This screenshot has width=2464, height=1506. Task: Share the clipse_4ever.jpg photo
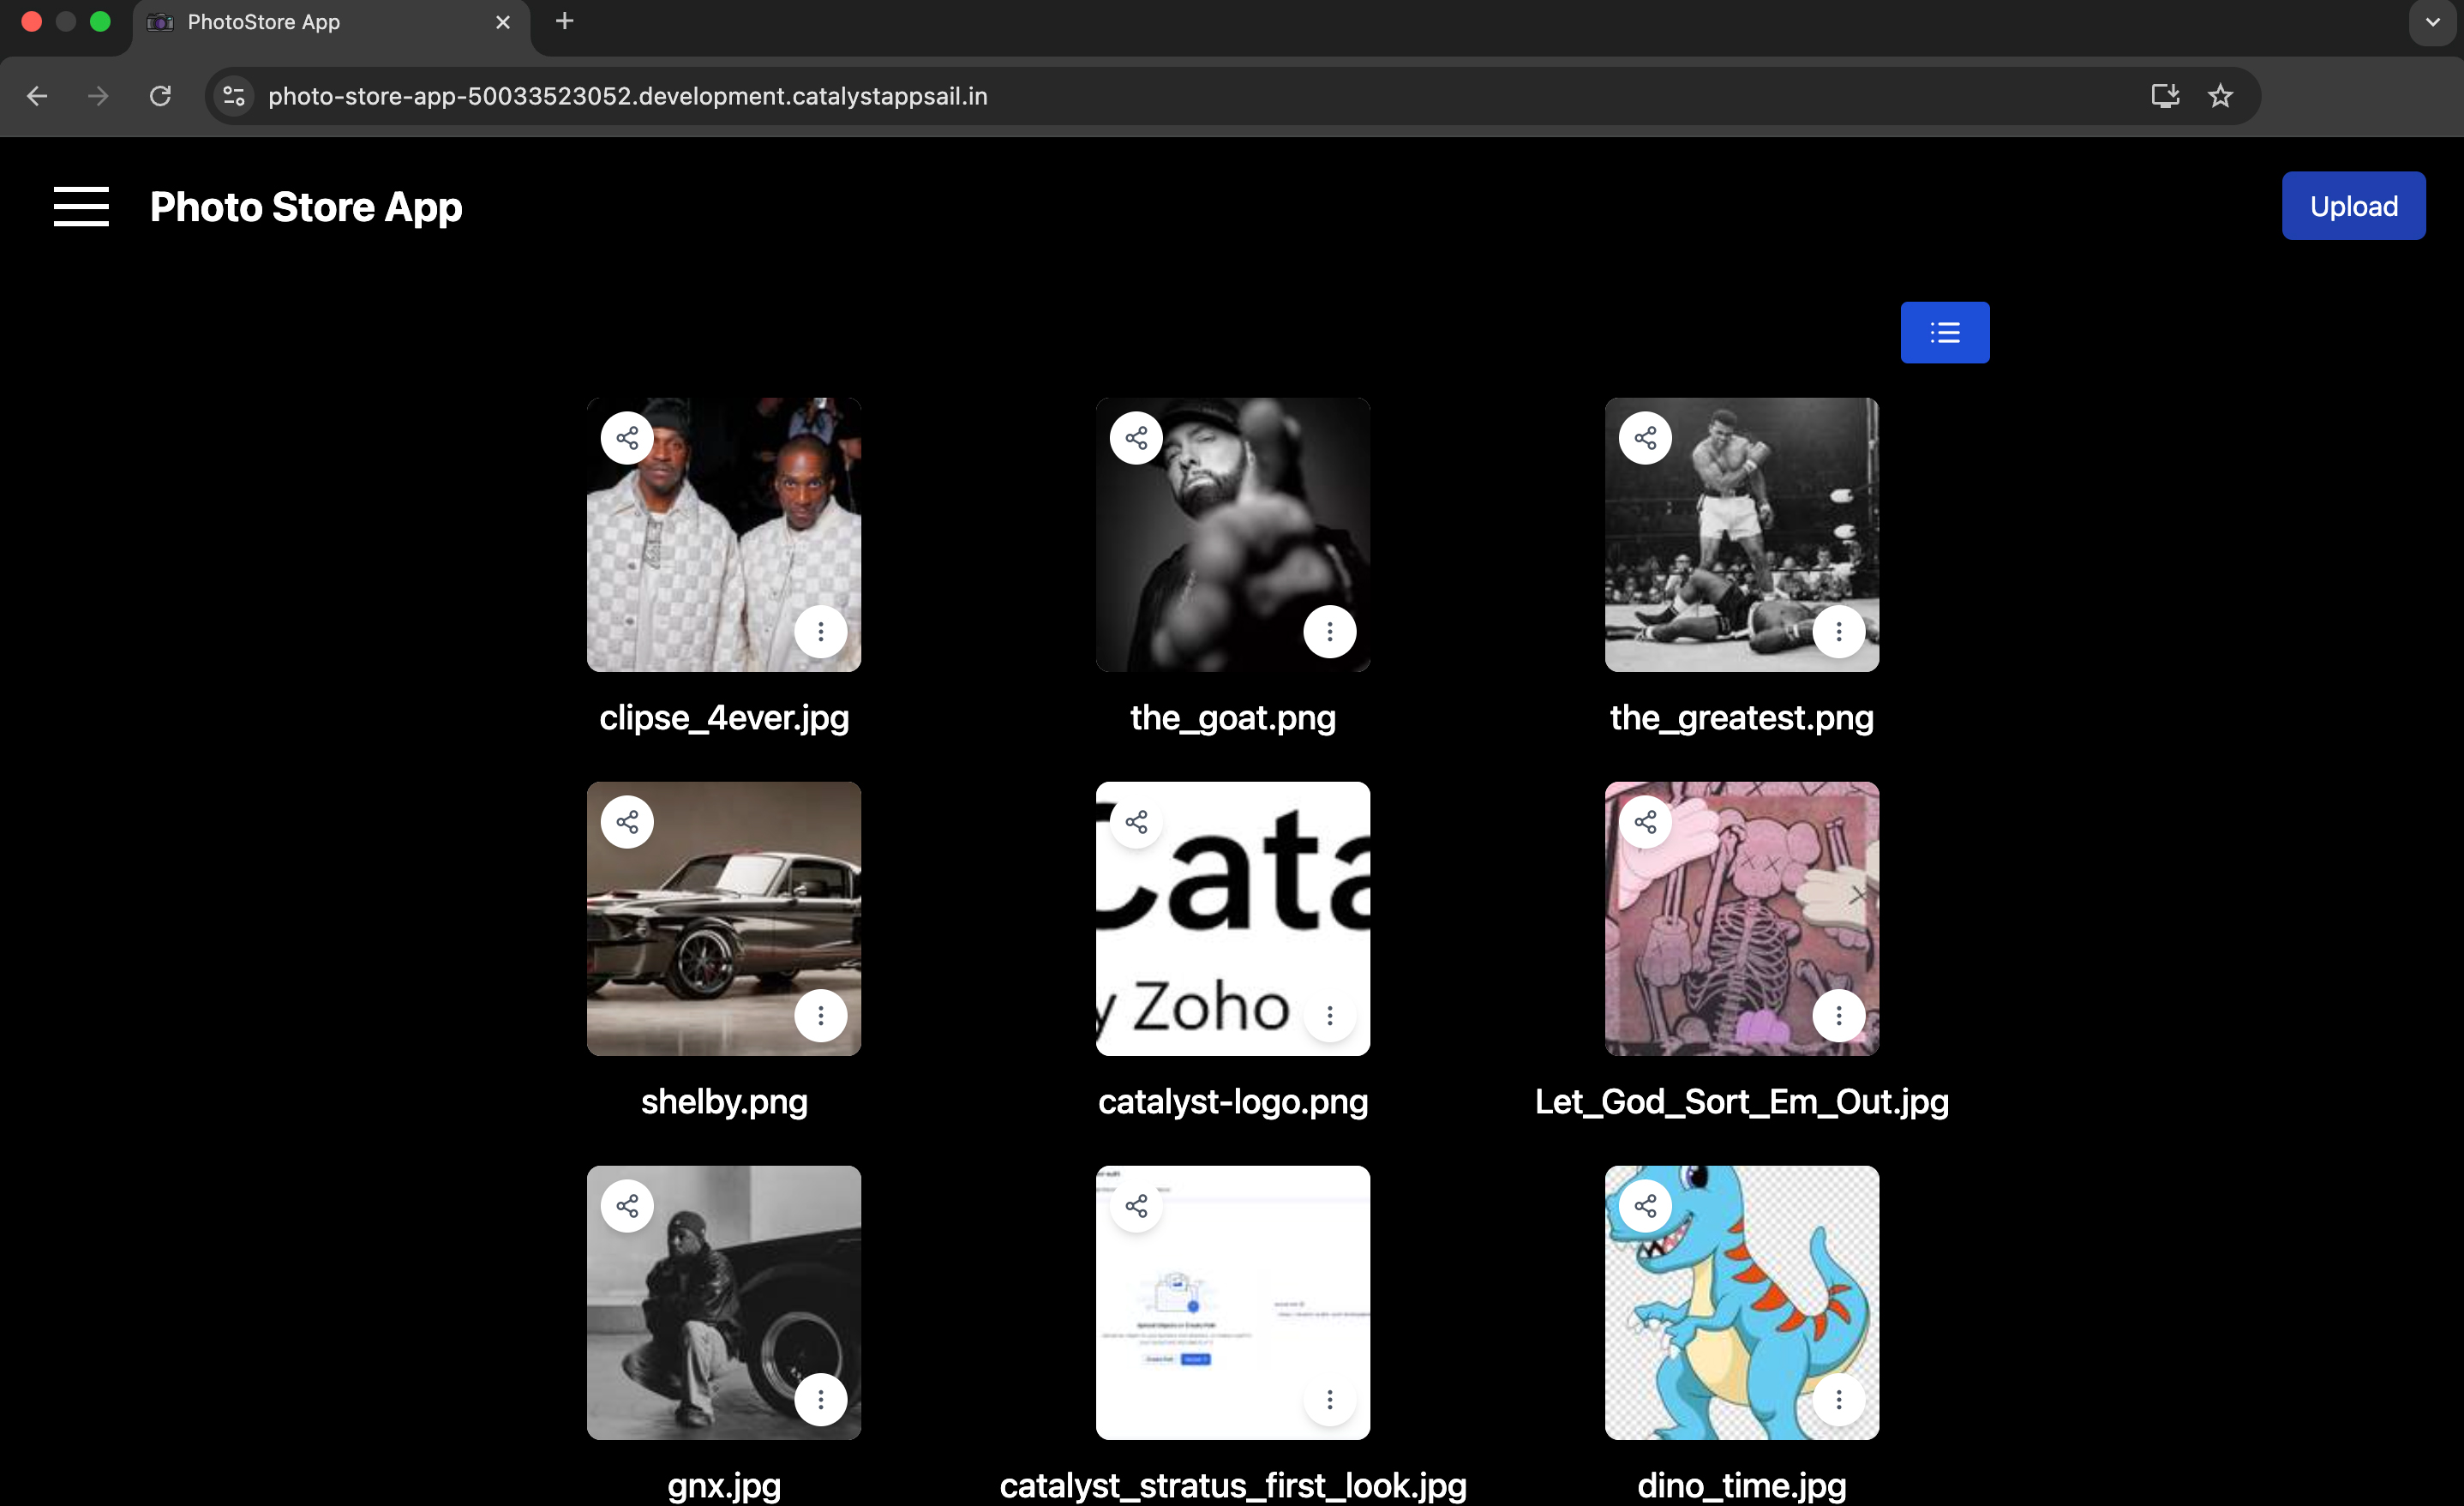[627, 438]
